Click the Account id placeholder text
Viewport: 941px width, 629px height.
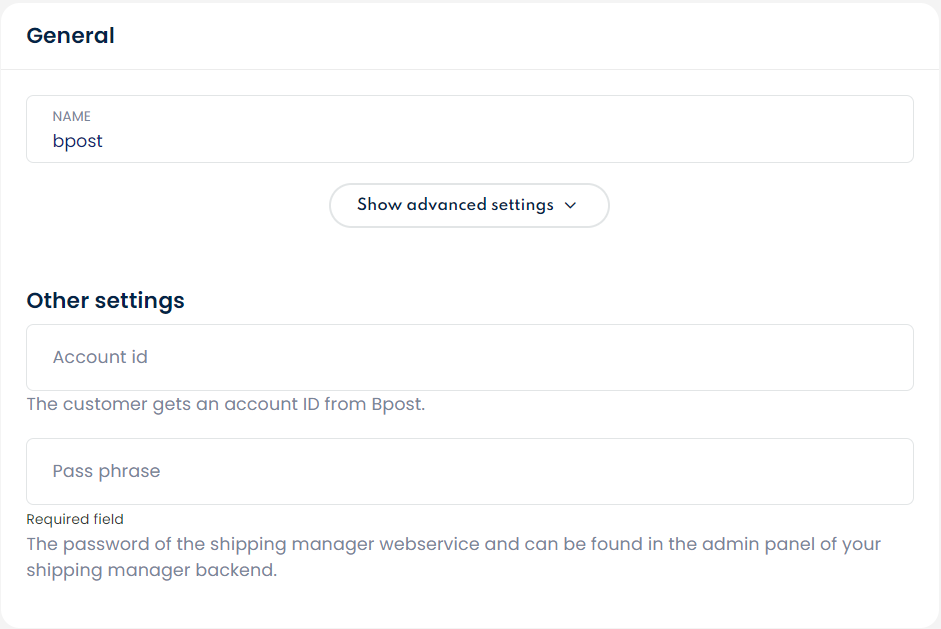(100, 357)
